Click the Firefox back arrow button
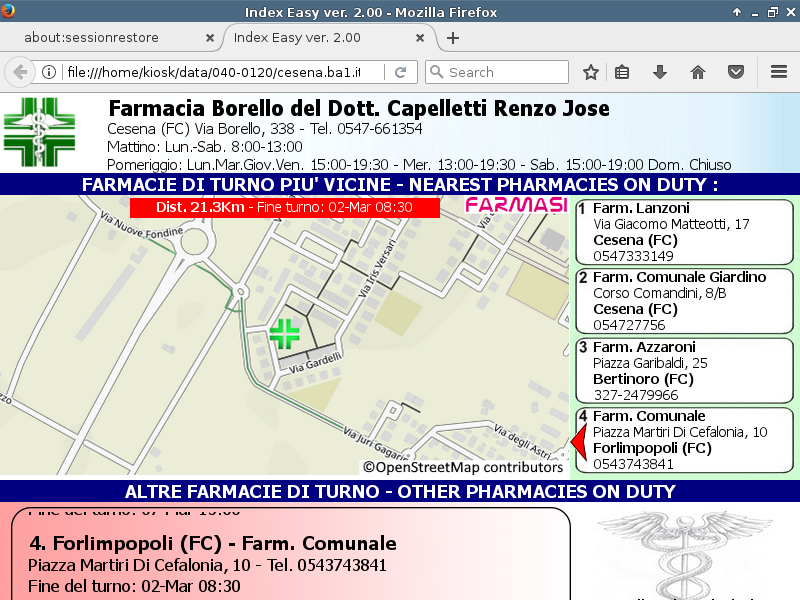Viewport: 800px width, 600px height. [20, 72]
